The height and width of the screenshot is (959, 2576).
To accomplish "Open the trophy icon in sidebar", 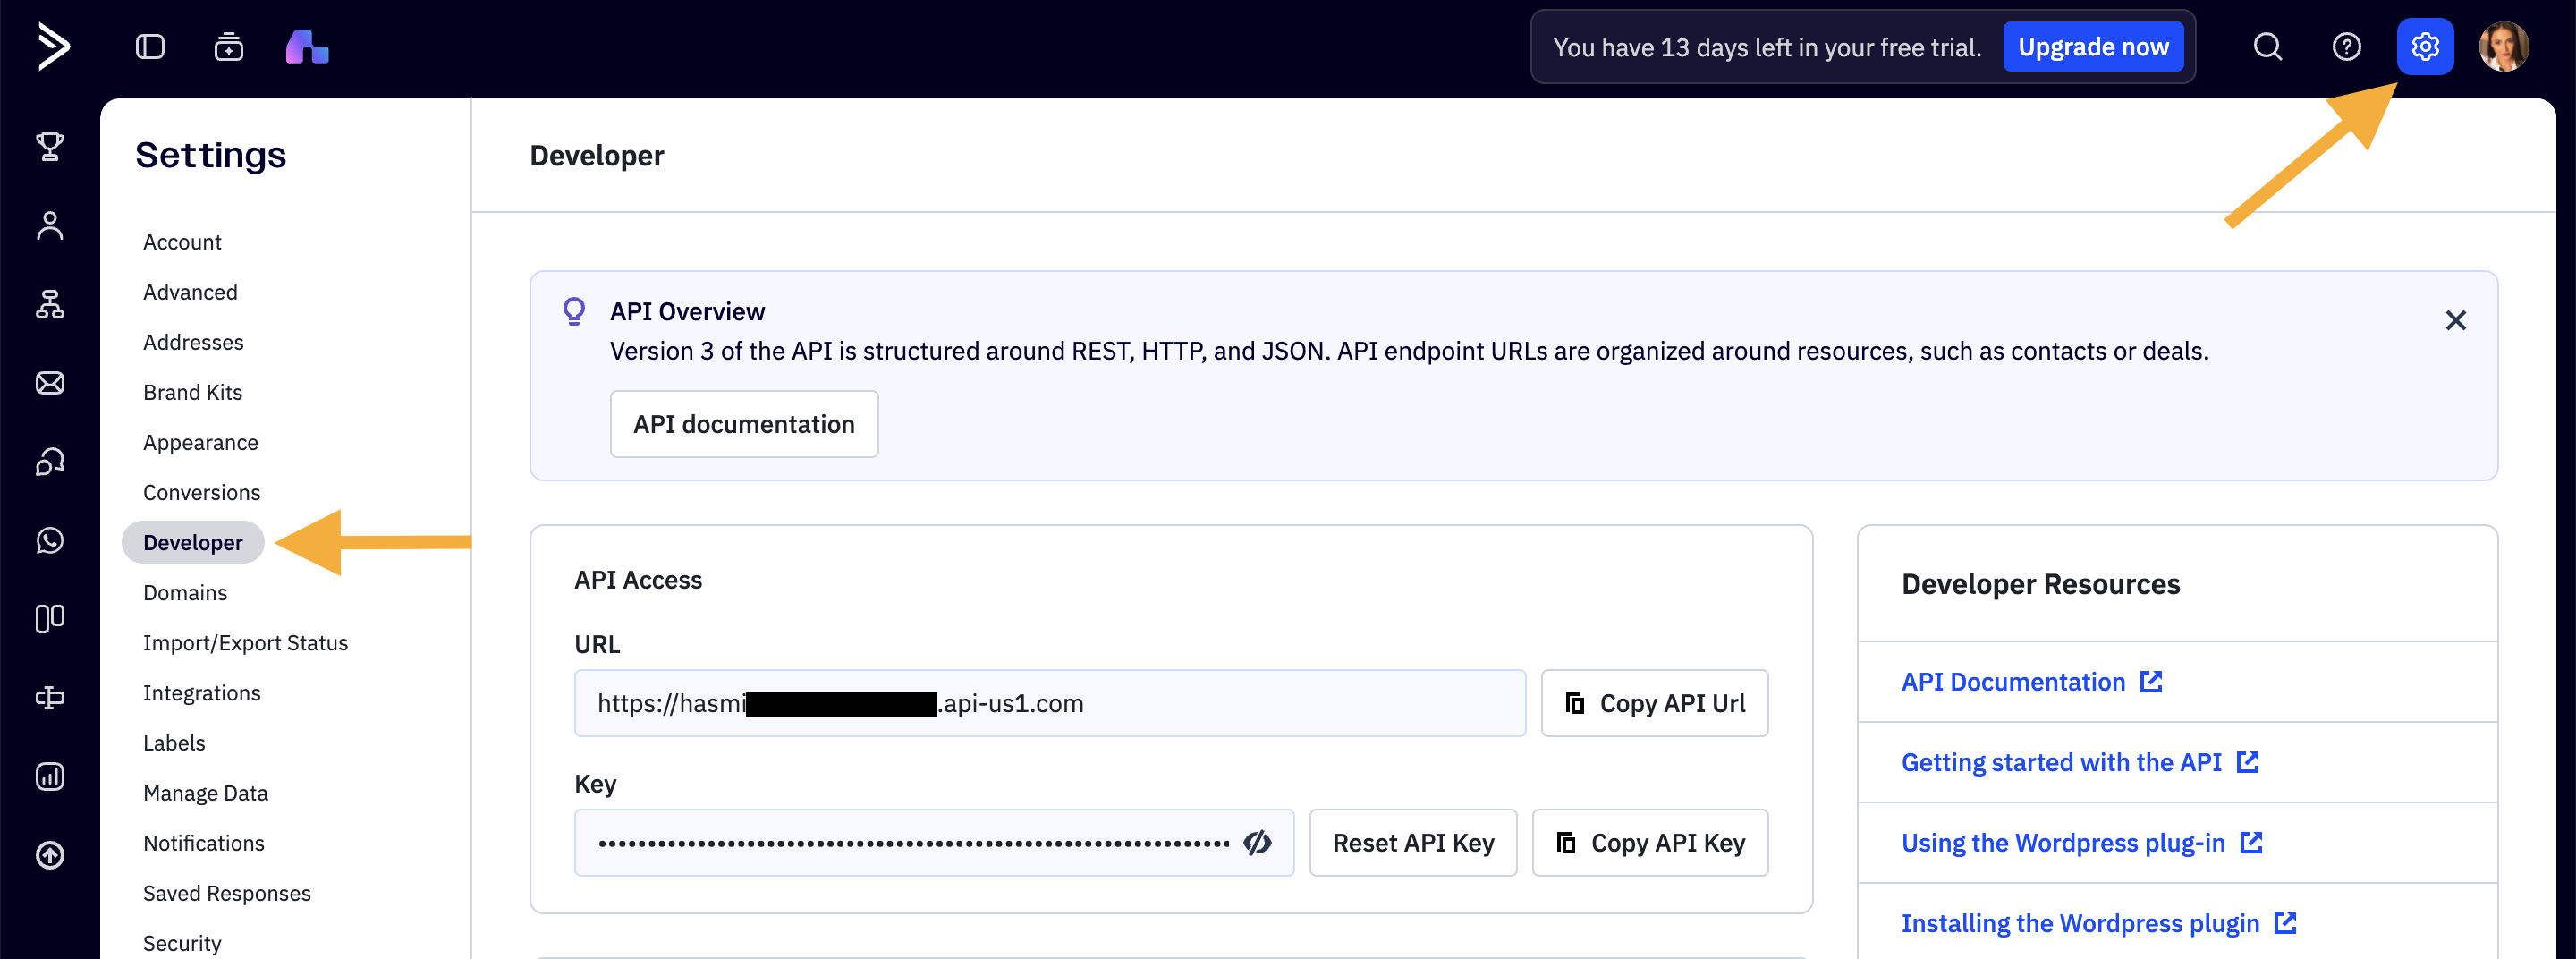I will (x=50, y=147).
